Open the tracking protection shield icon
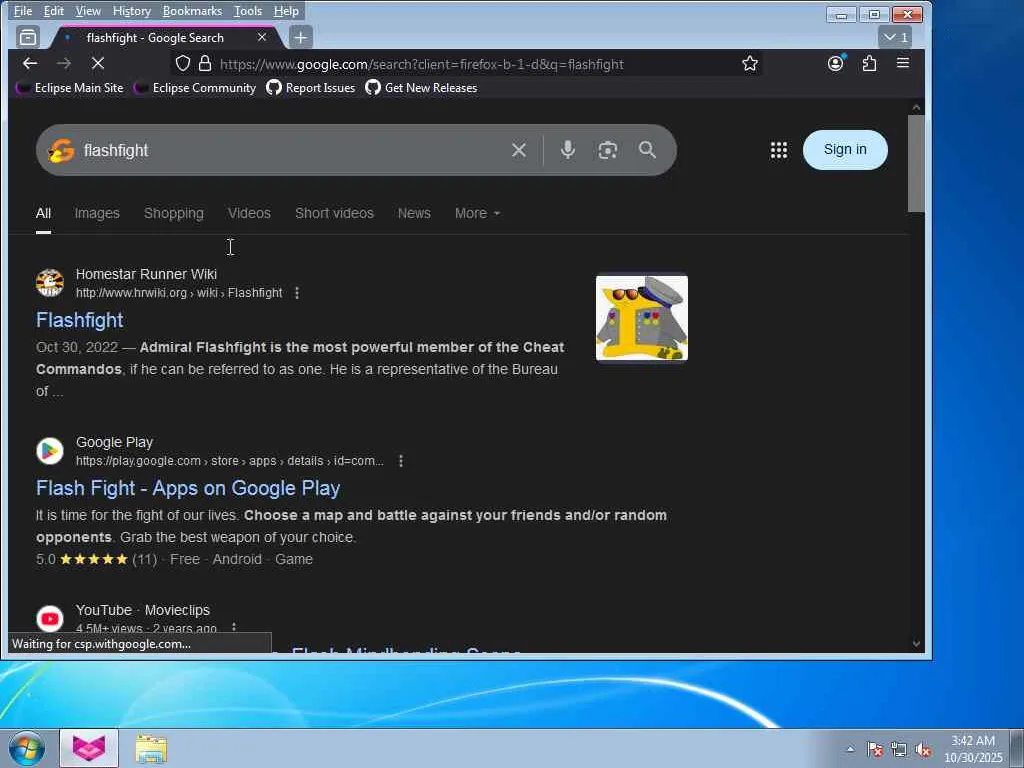The image size is (1024, 768). [x=183, y=63]
